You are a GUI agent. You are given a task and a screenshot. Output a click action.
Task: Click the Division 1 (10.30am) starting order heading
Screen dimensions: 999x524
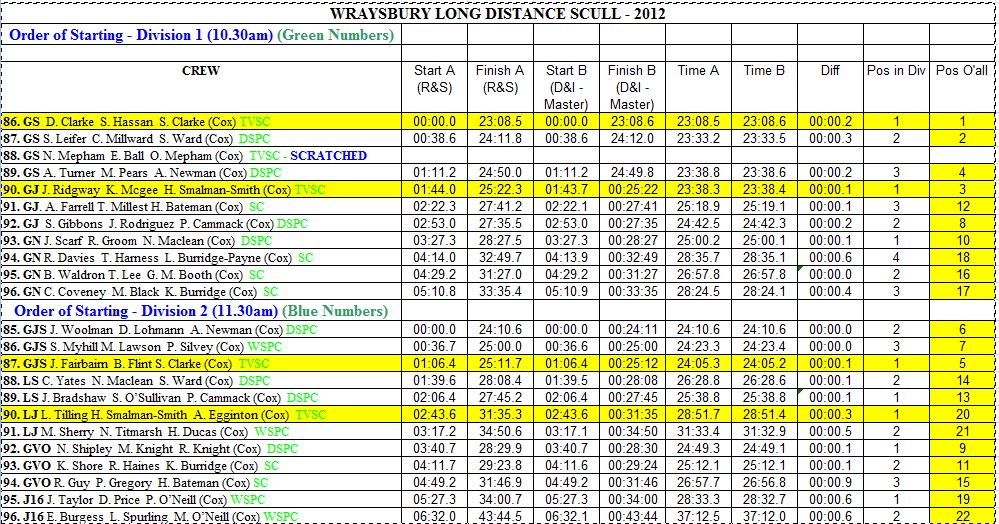[198, 36]
